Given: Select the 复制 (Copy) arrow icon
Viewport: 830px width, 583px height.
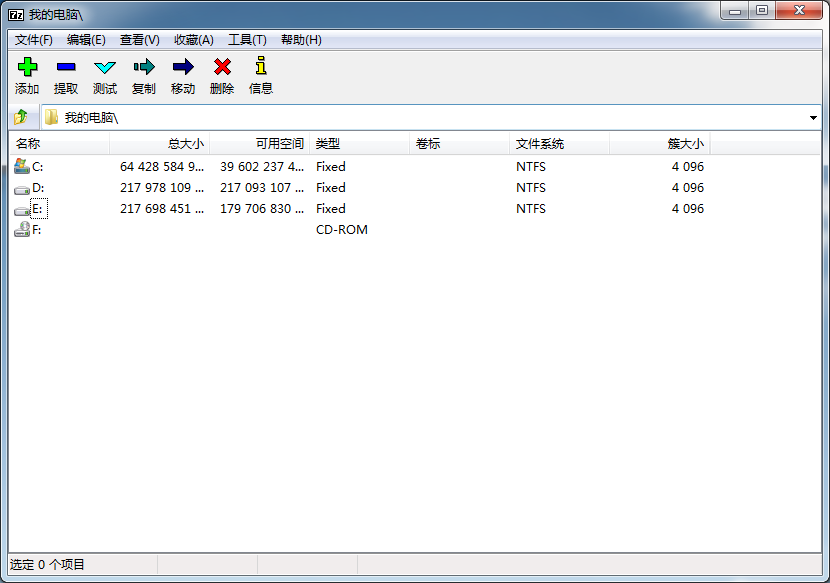Looking at the screenshot, I should [x=144, y=68].
